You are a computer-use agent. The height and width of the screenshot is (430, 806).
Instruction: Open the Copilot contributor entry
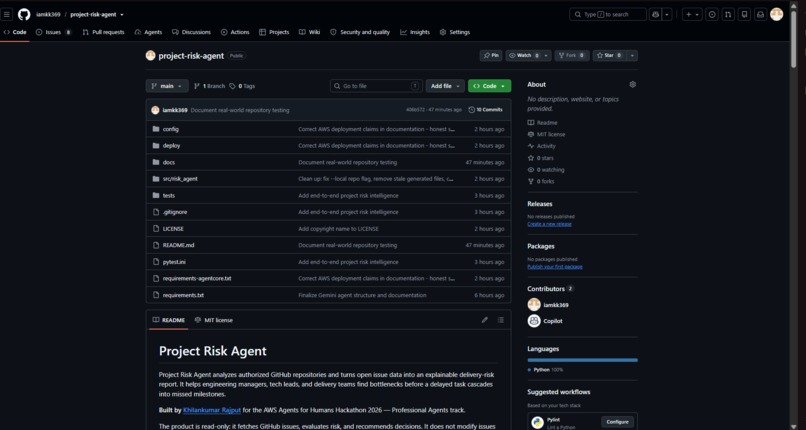pyautogui.click(x=545, y=321)
